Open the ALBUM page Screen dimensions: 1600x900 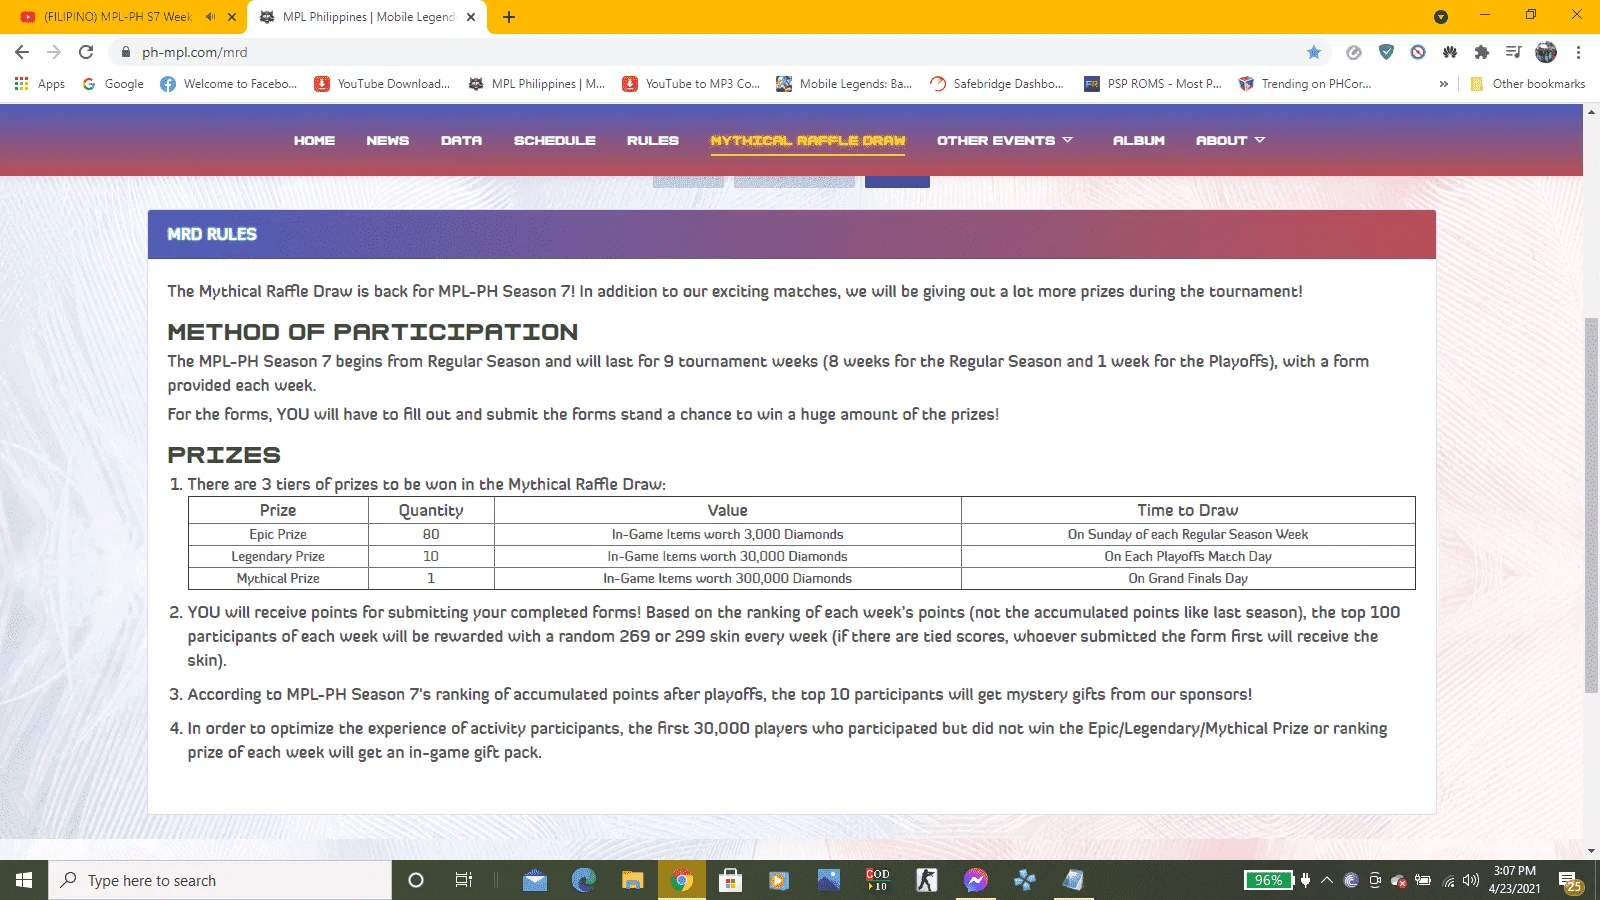[x=1139, y=141]
